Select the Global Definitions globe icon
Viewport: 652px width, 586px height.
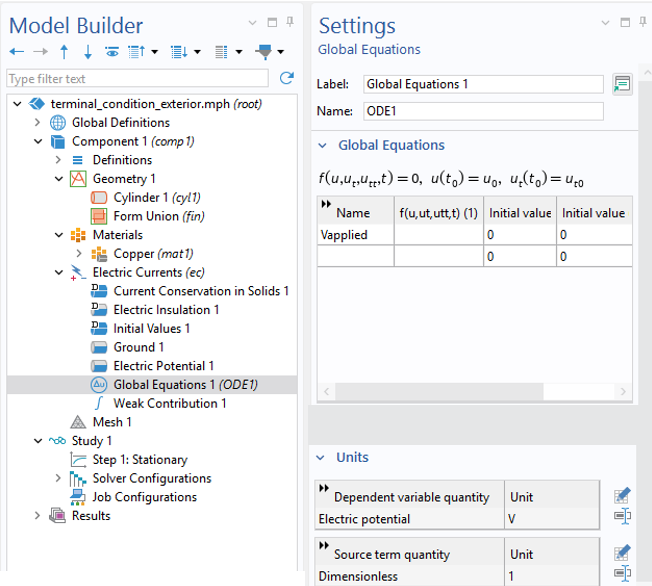click(x=58, y=123)
